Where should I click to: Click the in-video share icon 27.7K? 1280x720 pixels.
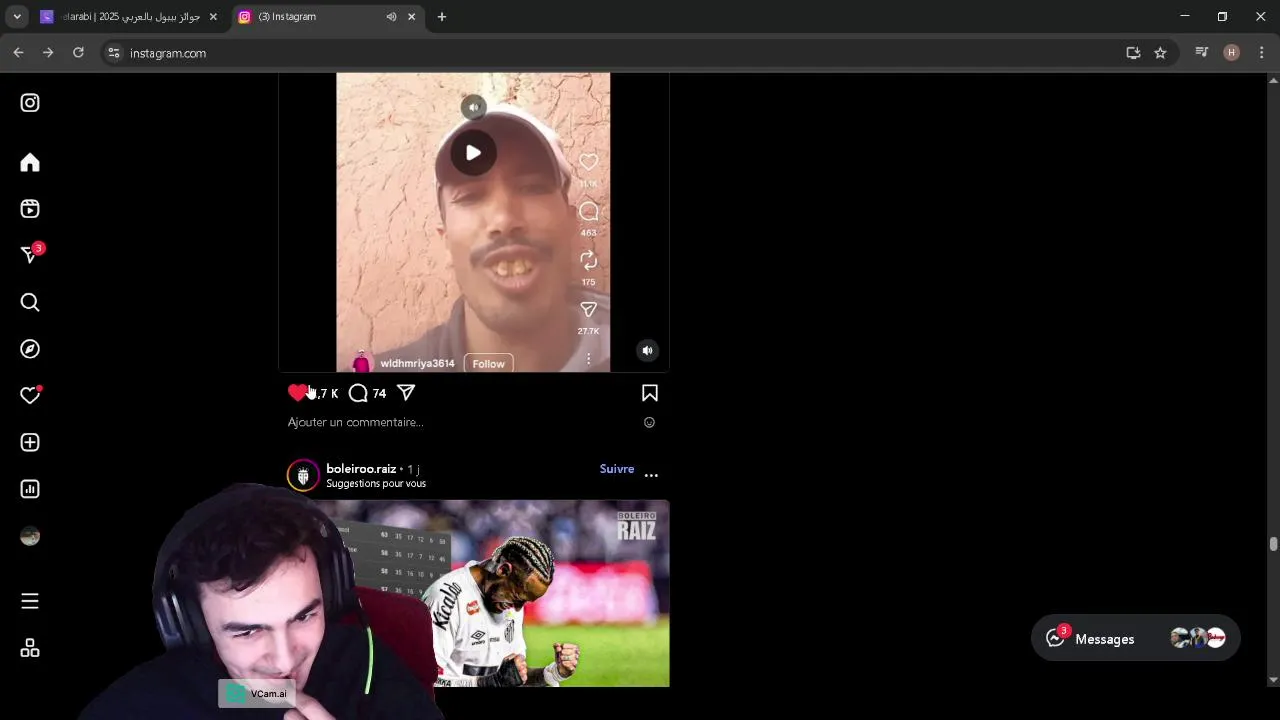click(588, 310)
